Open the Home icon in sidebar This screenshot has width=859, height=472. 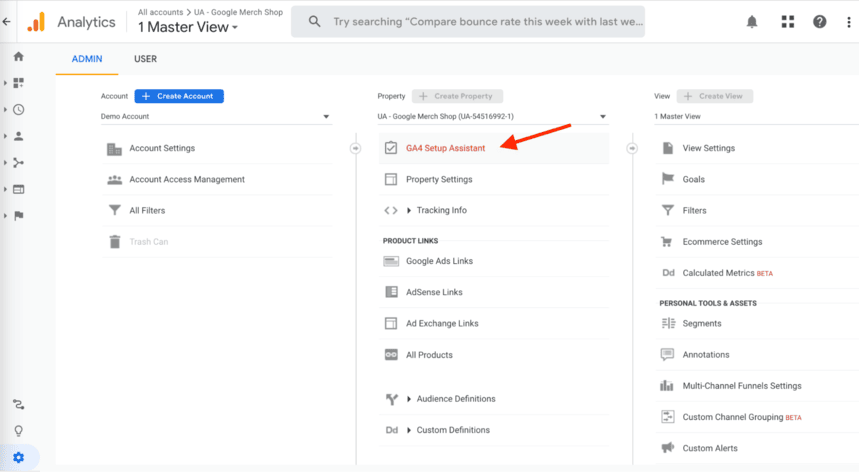(18, 57)
